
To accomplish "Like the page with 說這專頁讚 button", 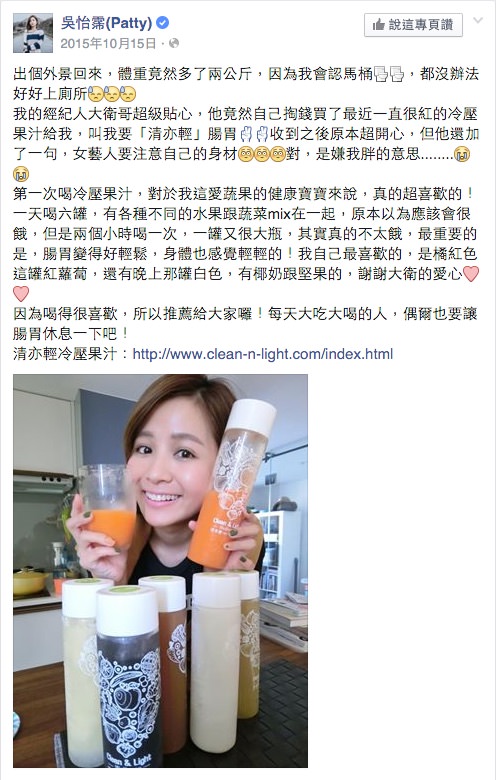I will (413, 25).
